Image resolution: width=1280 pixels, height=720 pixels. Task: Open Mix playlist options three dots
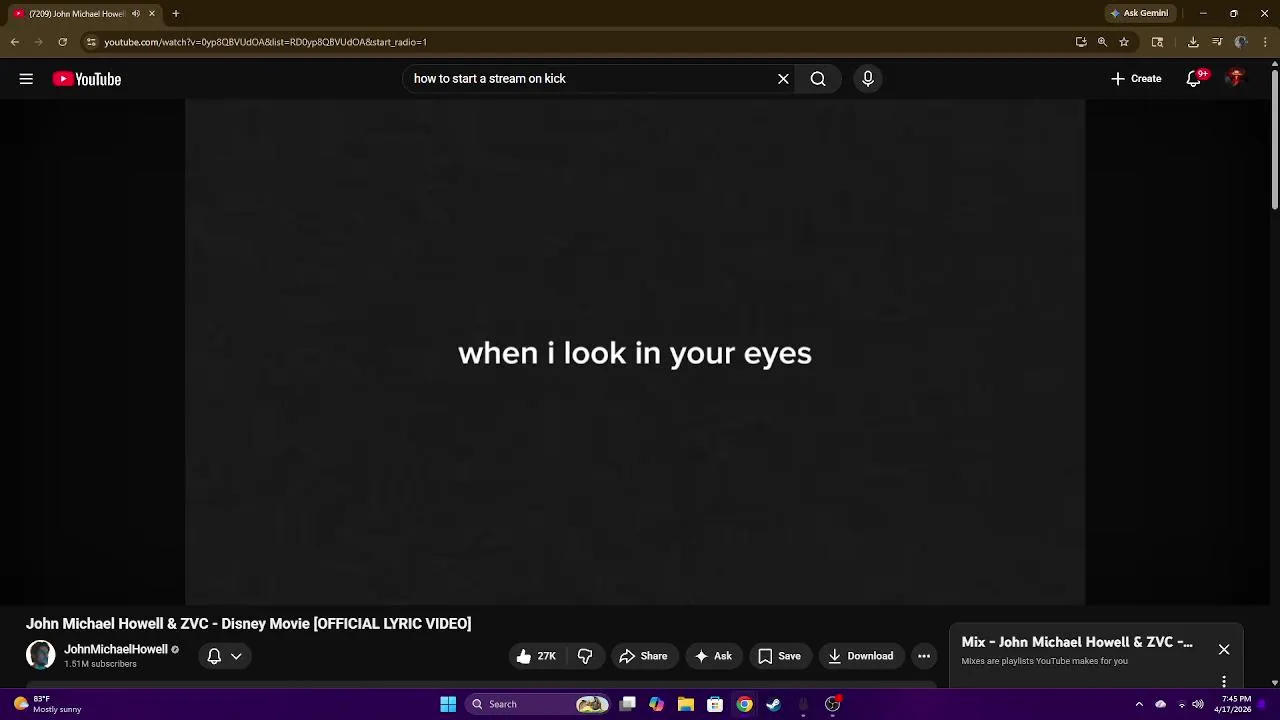click(1224, 681)
